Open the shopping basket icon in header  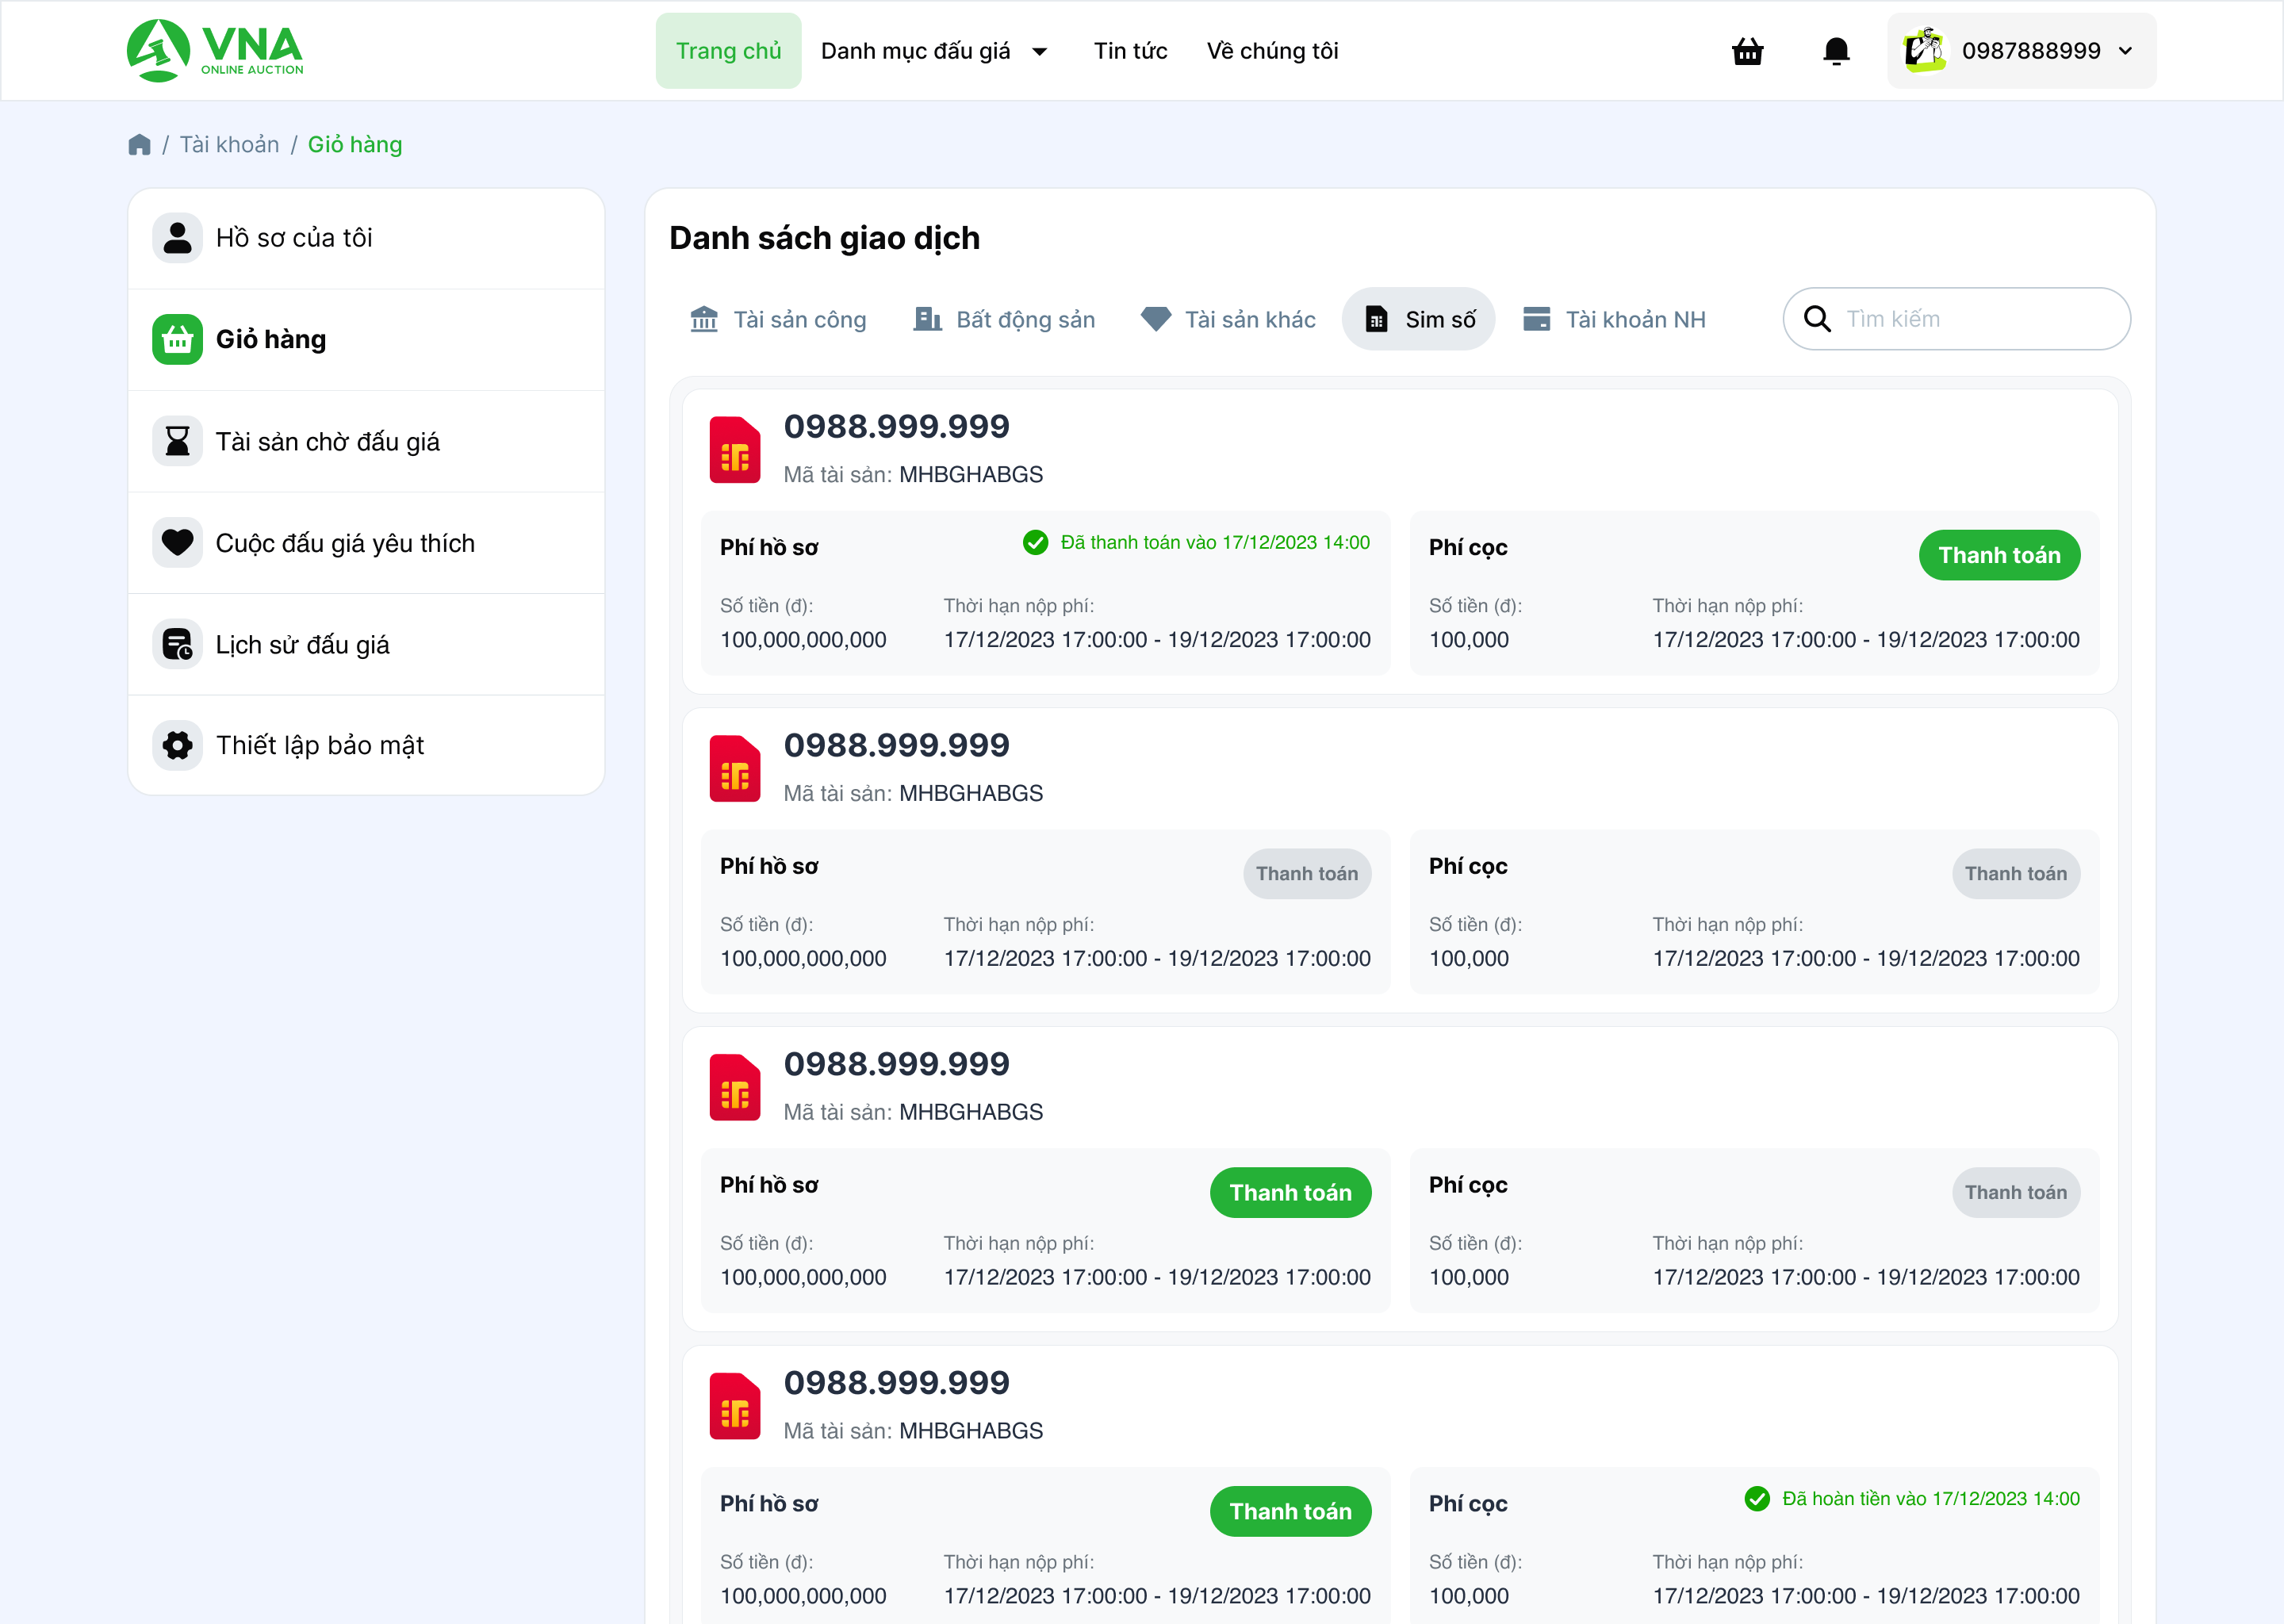[x=1747, y=51]
